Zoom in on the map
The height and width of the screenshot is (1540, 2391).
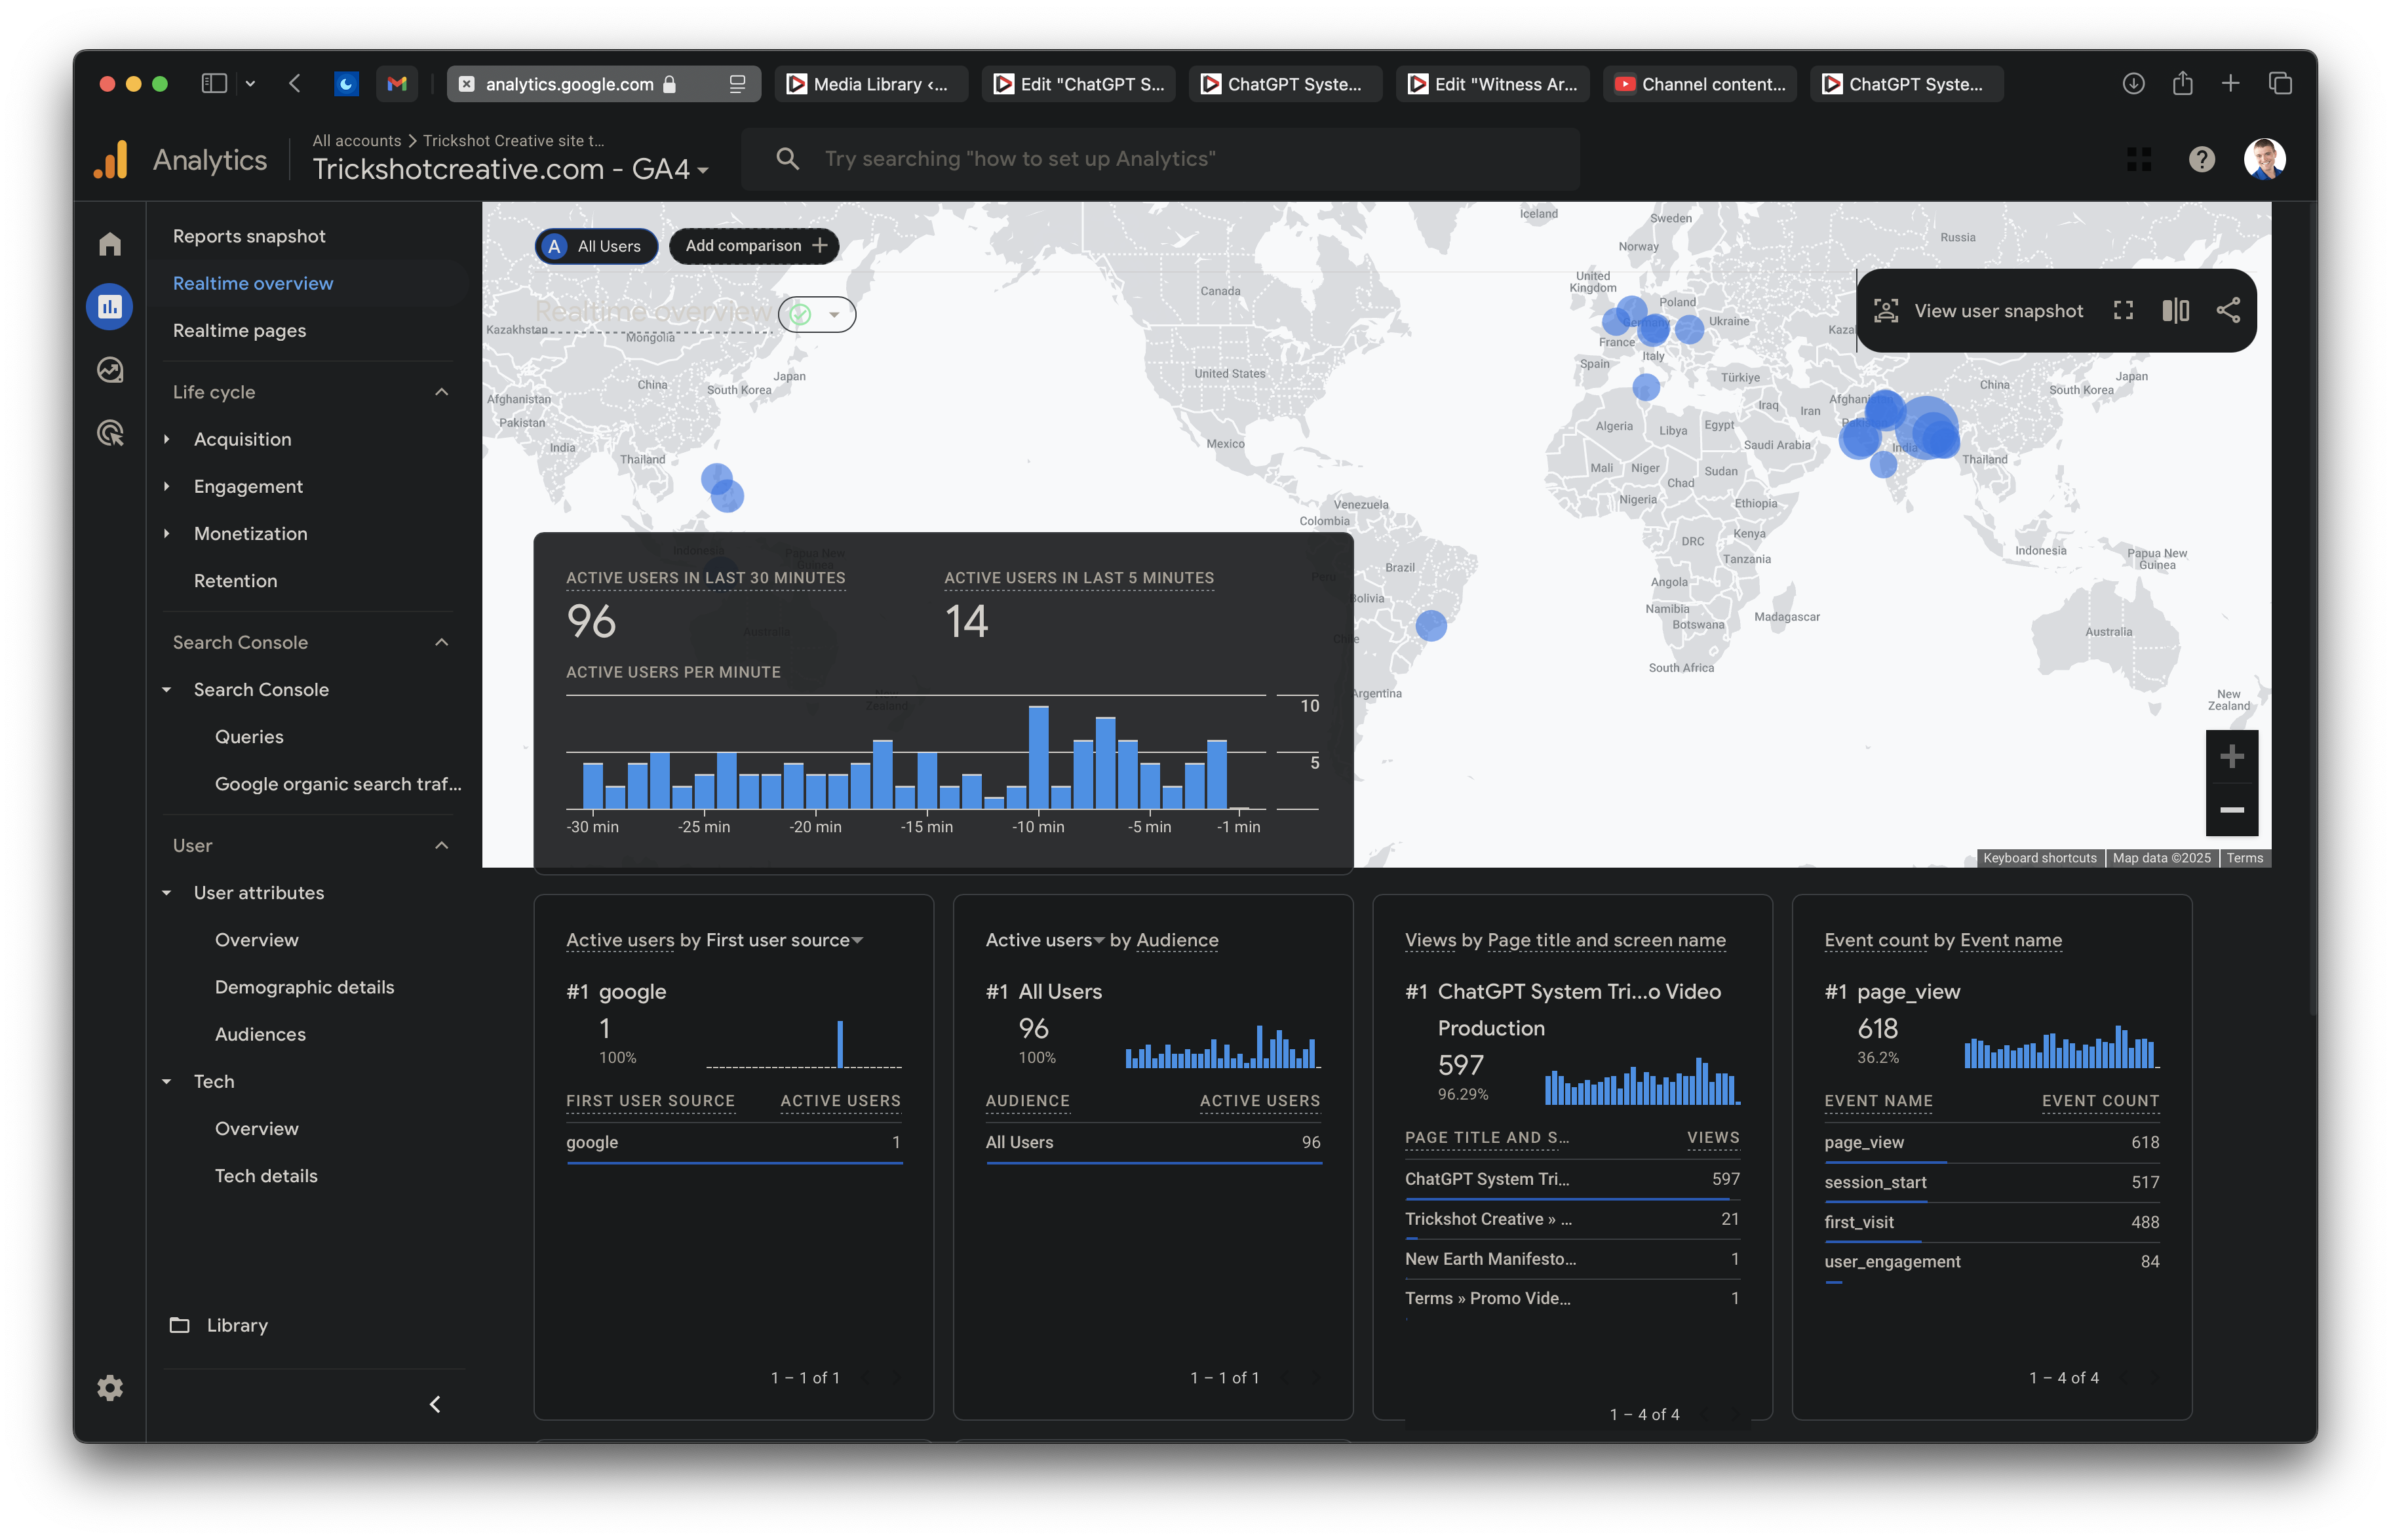(x=2232, y=757)
